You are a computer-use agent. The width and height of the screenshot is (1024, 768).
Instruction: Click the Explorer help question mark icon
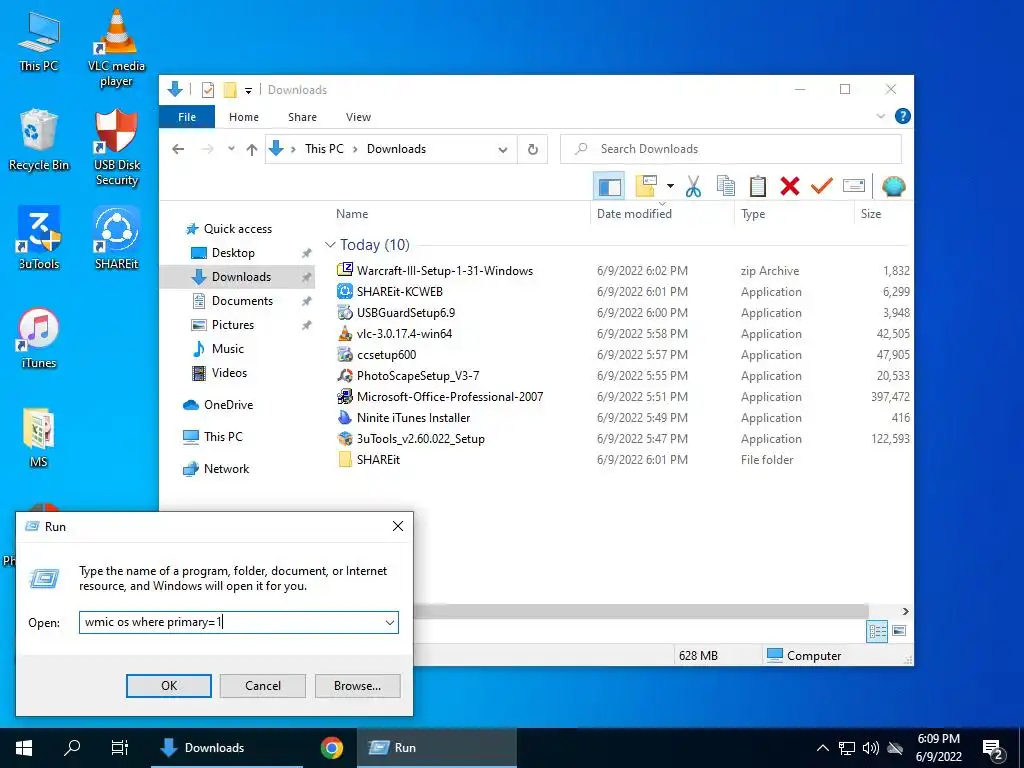[903, 116]
